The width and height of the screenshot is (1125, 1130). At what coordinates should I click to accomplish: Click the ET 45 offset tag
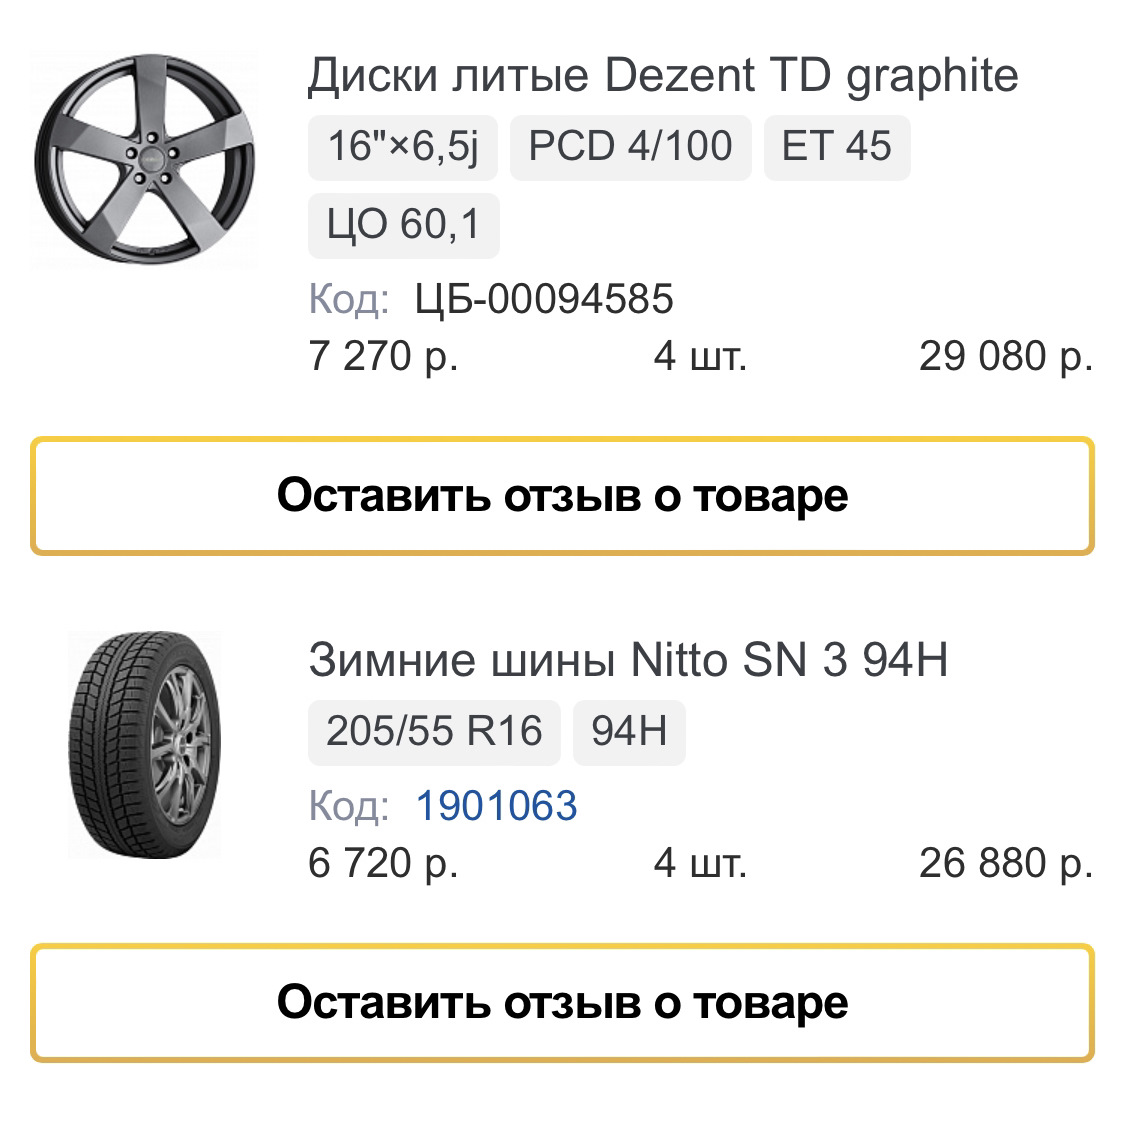[x=836, y=147]
